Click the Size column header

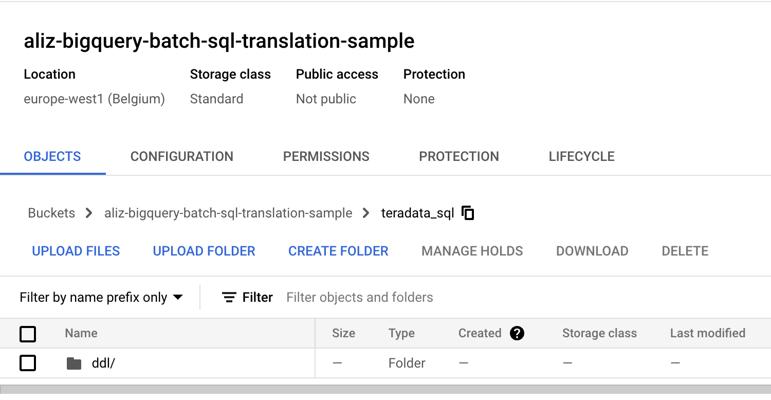(343, 333)
